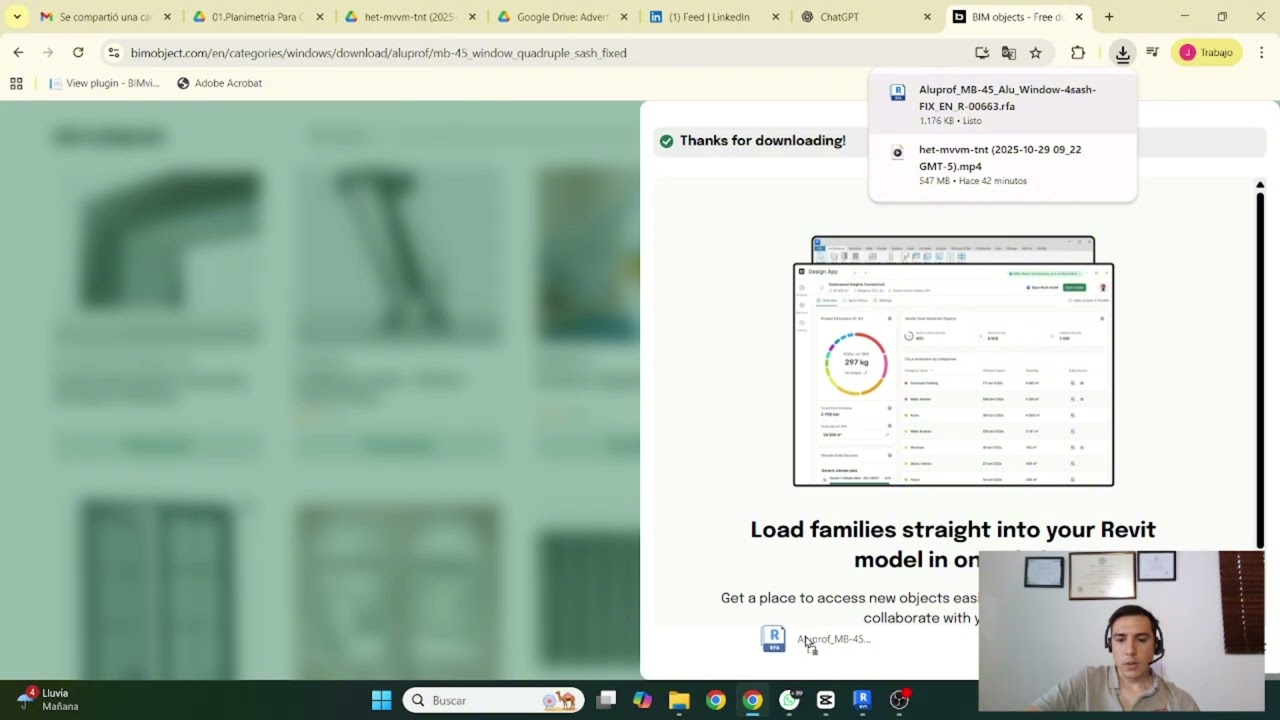
Task: Reload the current page
Action: (78, 53)
